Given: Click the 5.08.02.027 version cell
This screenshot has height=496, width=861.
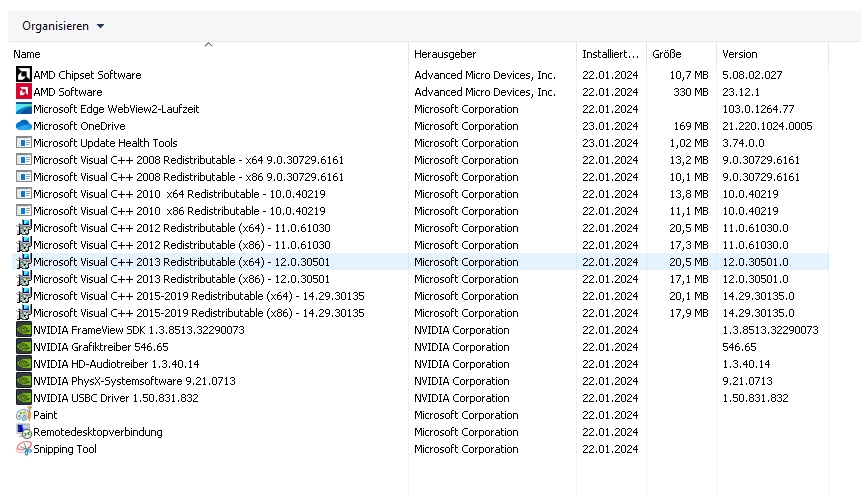Looking at the screenshot, I should (x=752, y=75).
